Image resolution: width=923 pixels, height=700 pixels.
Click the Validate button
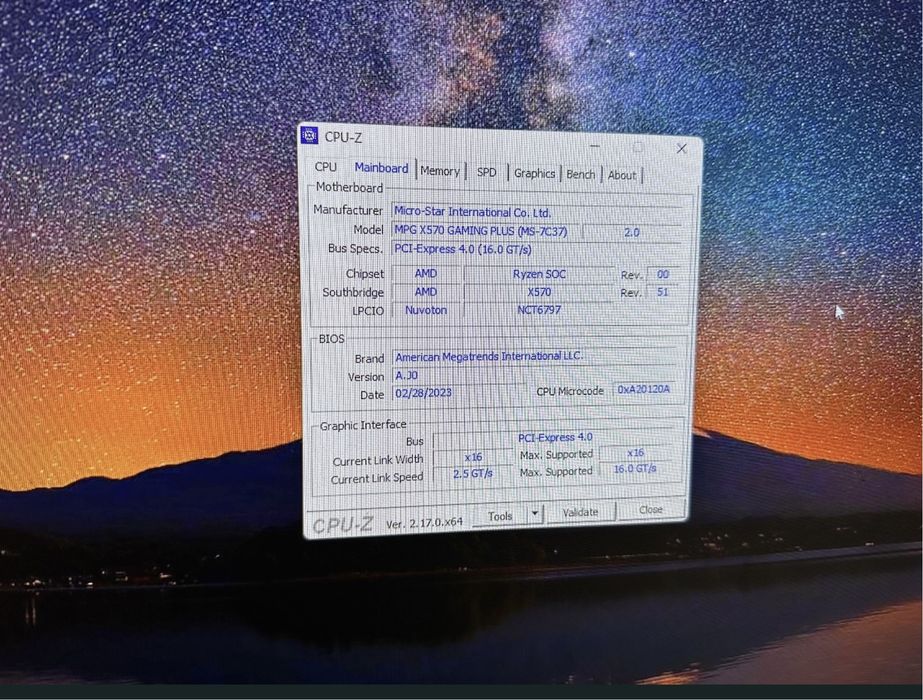(x=580, y=512)
